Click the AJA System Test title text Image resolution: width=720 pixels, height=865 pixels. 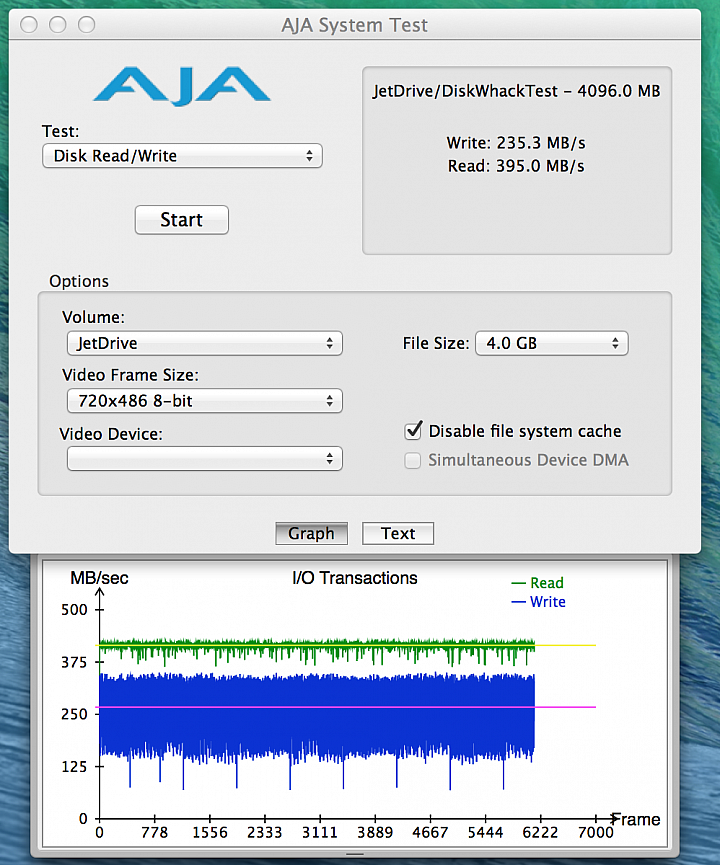click(354, 25)
